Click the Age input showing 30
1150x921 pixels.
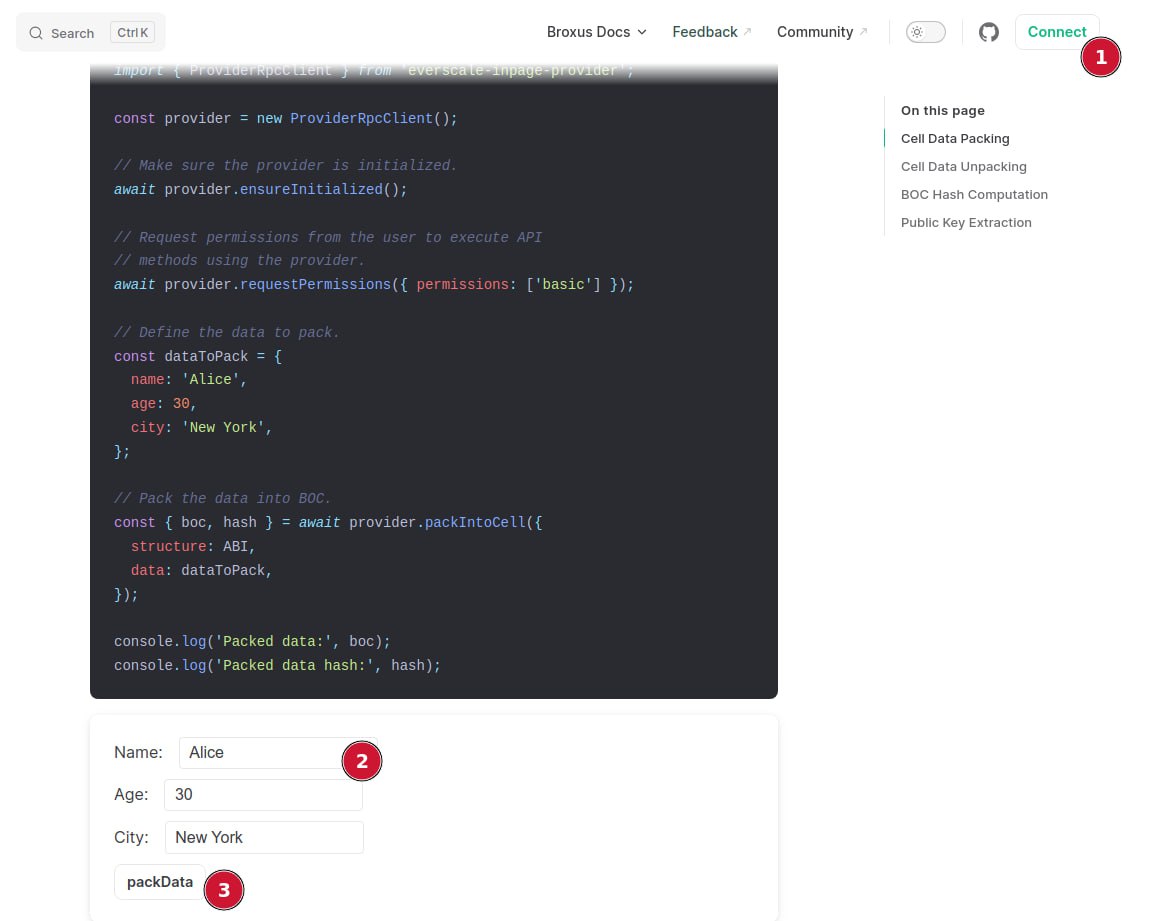[263, 795]
